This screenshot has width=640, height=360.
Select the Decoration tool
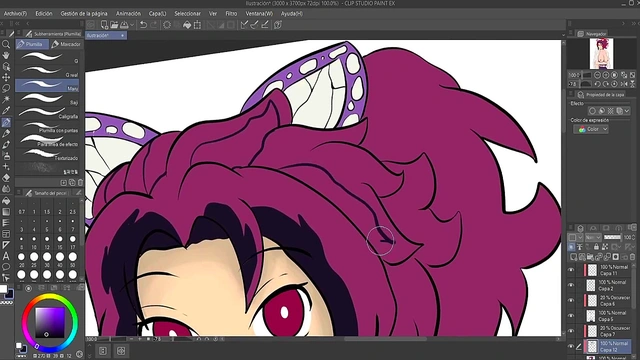6,167
